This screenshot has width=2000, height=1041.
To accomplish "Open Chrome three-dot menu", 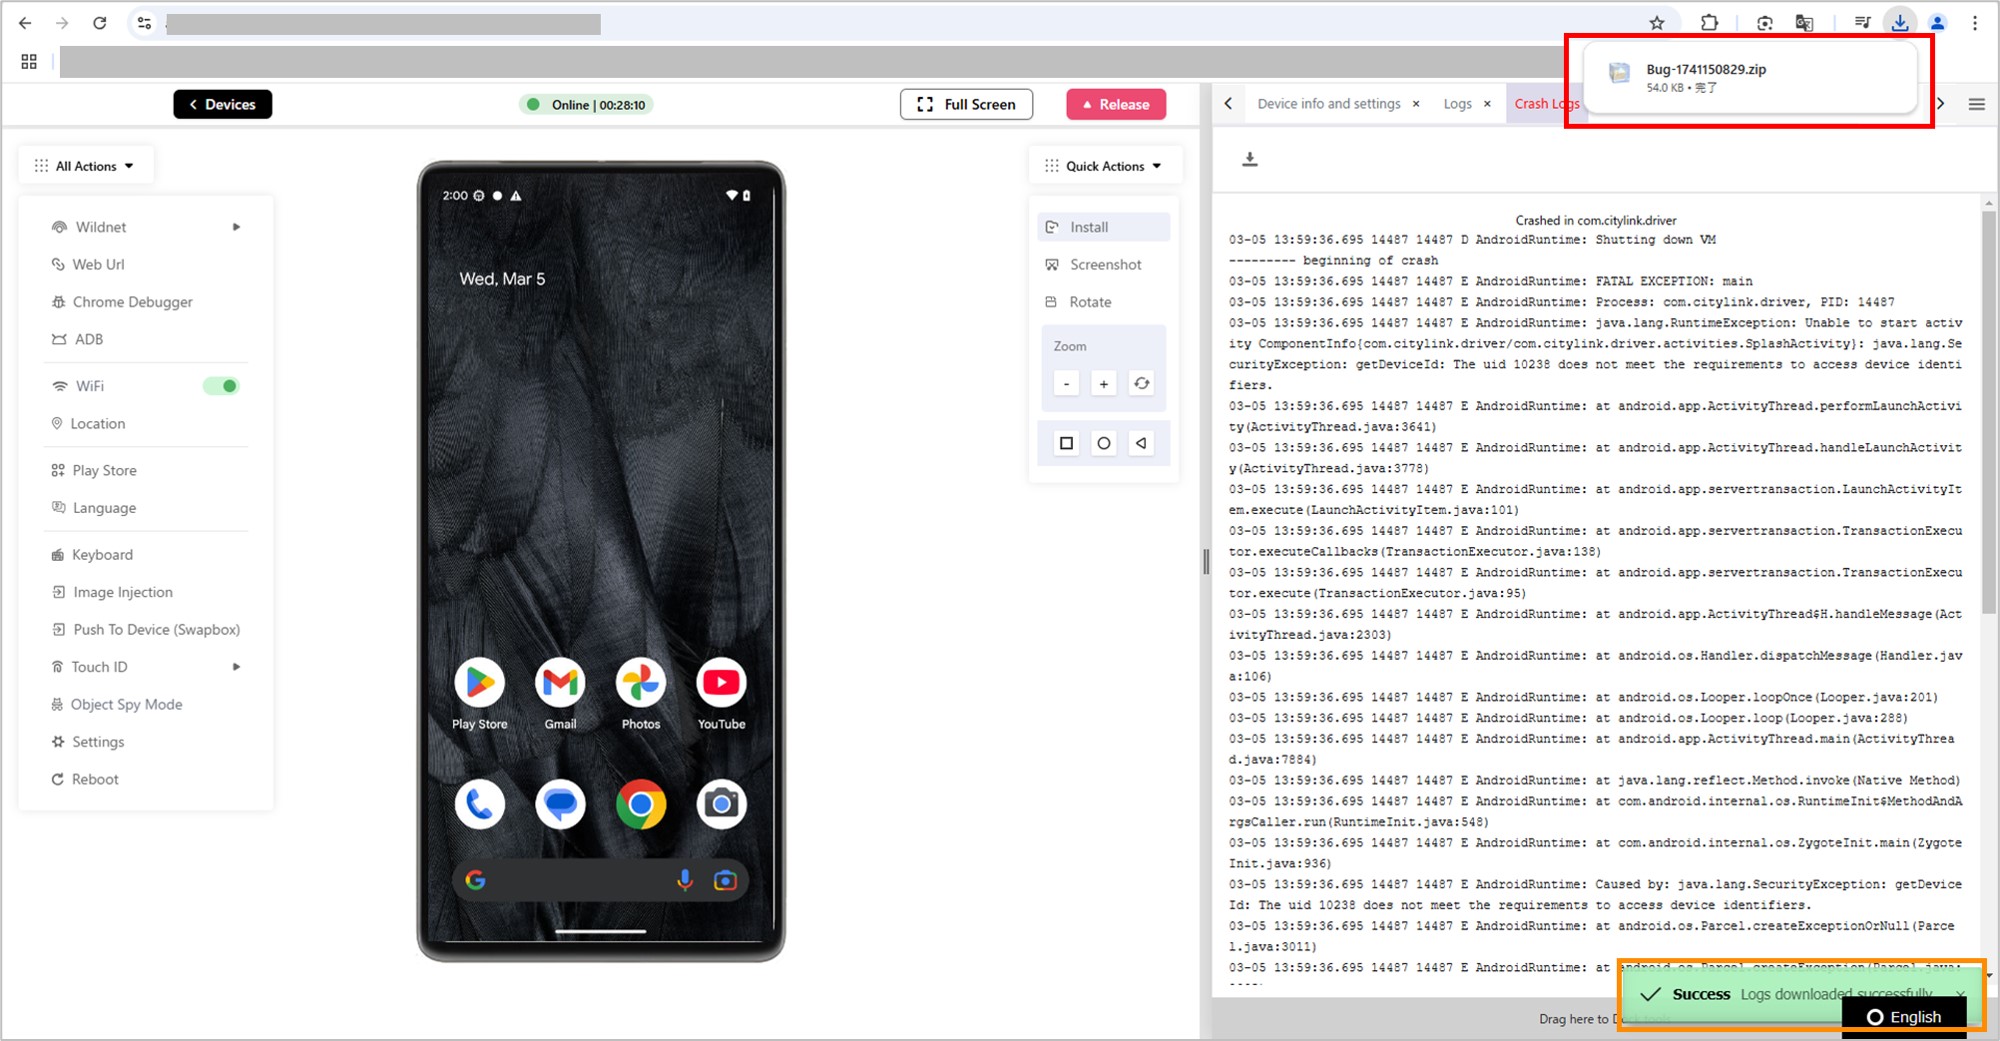I will tap(1975, 23).
